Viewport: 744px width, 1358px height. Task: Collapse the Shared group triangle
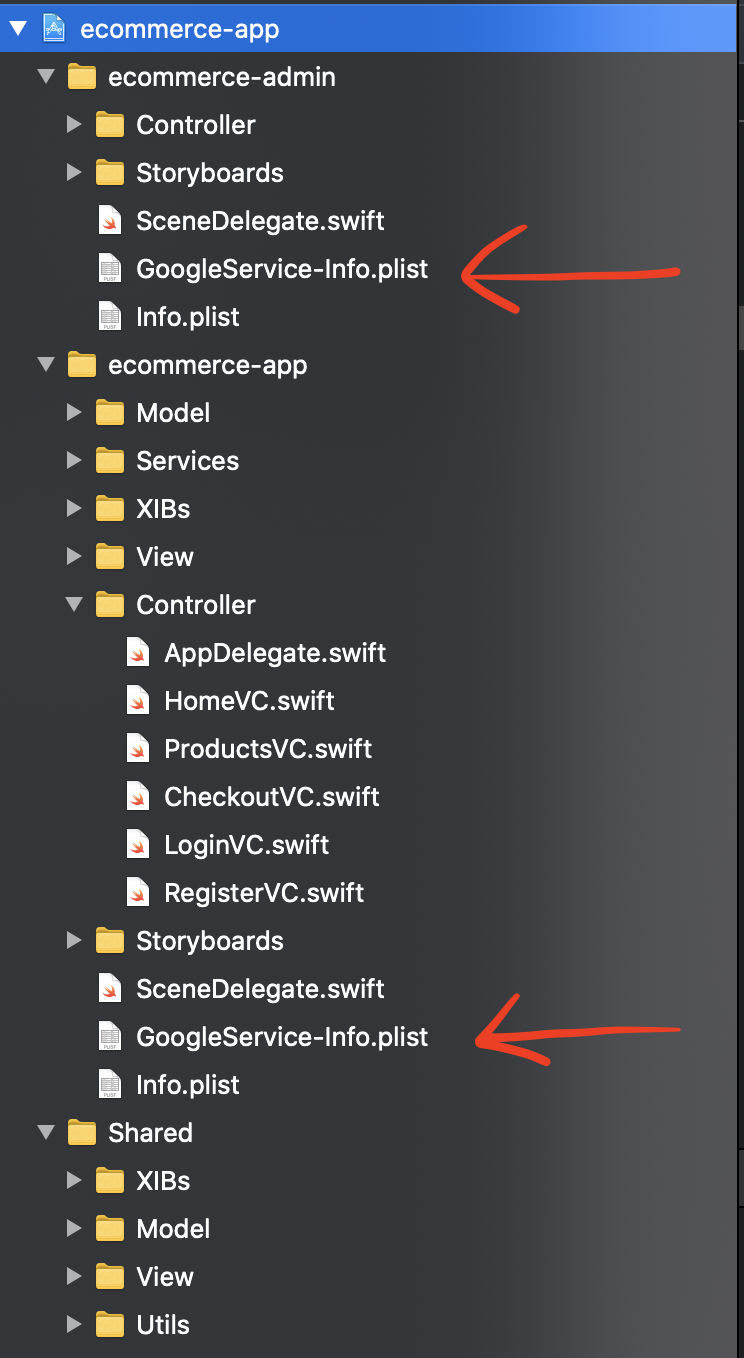tap(46, 1133)
